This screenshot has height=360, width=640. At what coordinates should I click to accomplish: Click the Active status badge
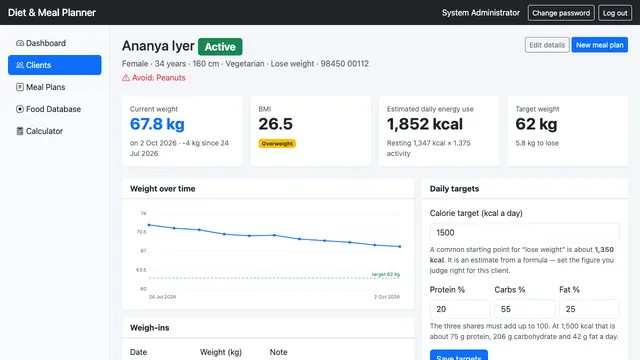pos(220,47)
